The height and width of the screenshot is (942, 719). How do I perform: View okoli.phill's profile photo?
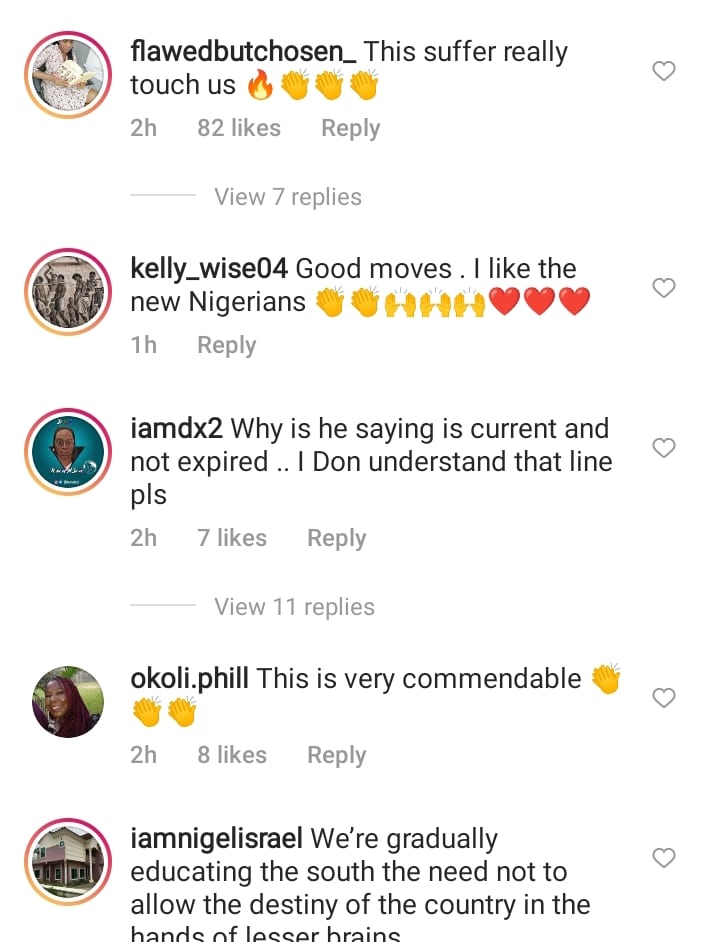68,702
